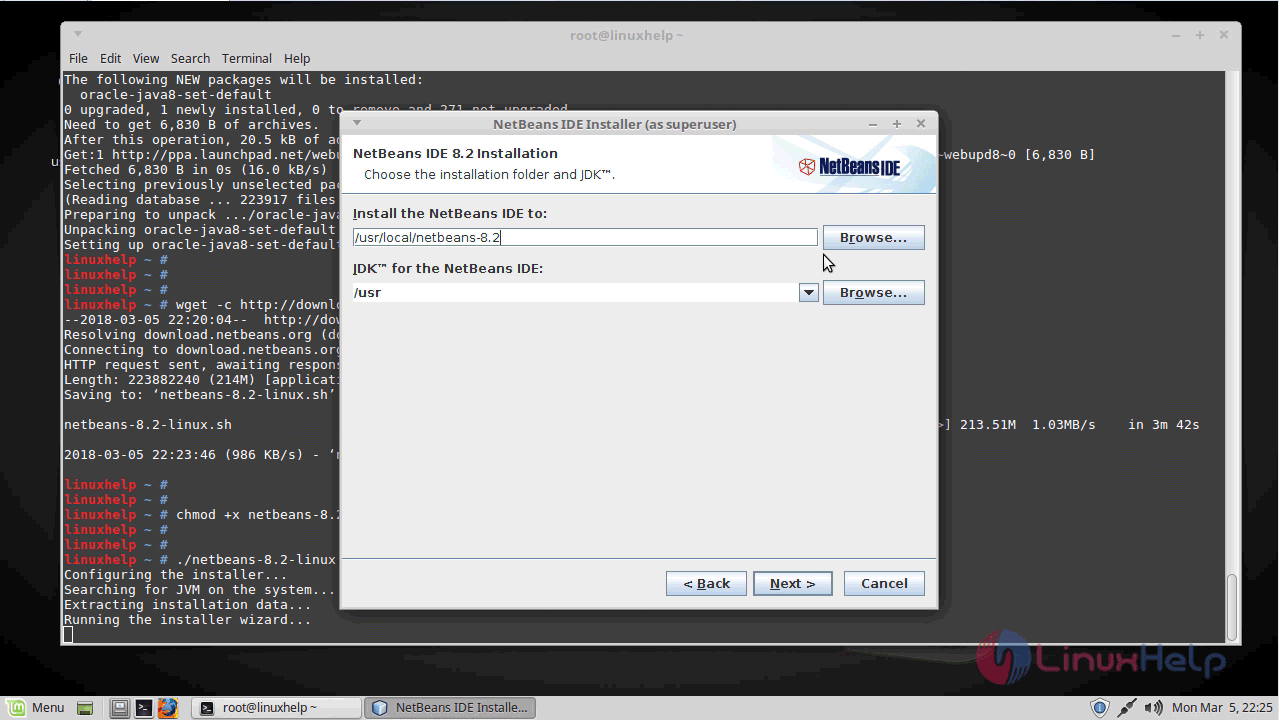Click the NetBeans IDE logo in header
This screenshot has width=1280, height=720.
pyautogui.click(x=850, y=166)
